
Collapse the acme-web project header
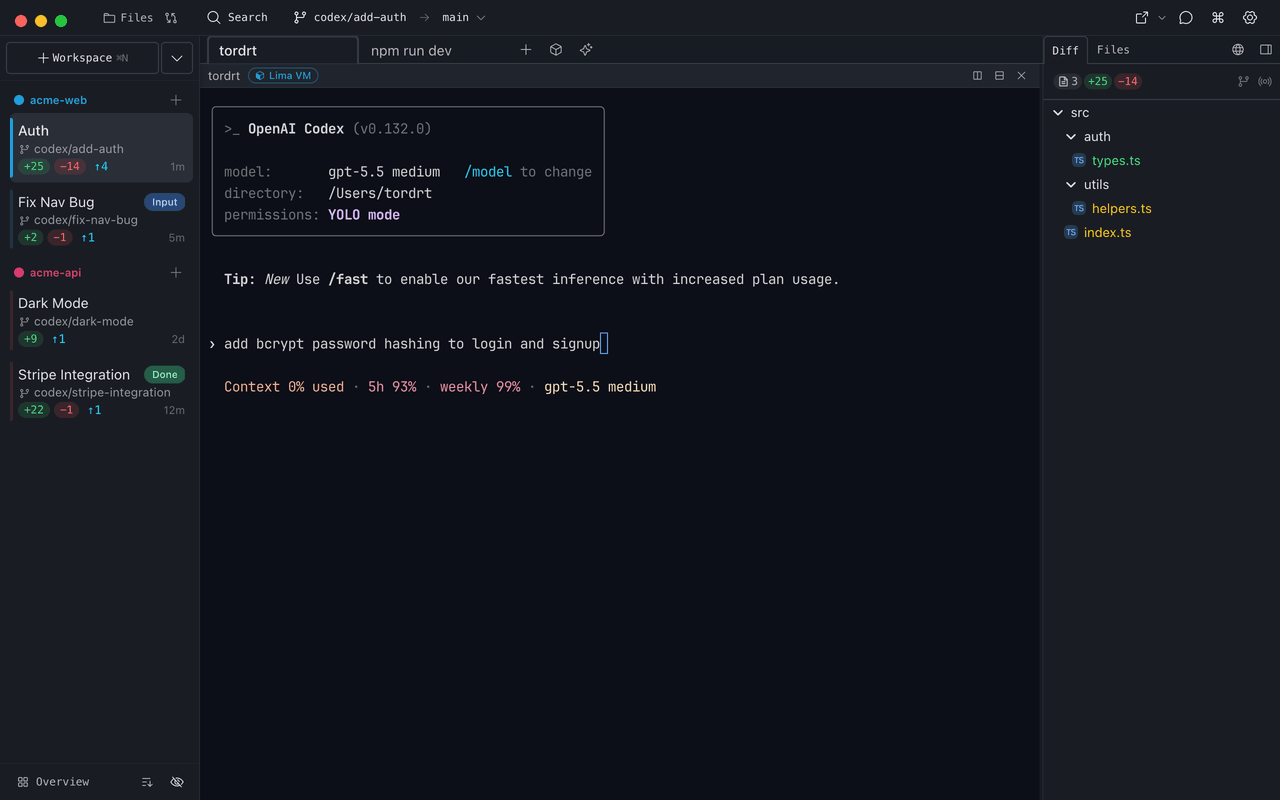(58, 100)
